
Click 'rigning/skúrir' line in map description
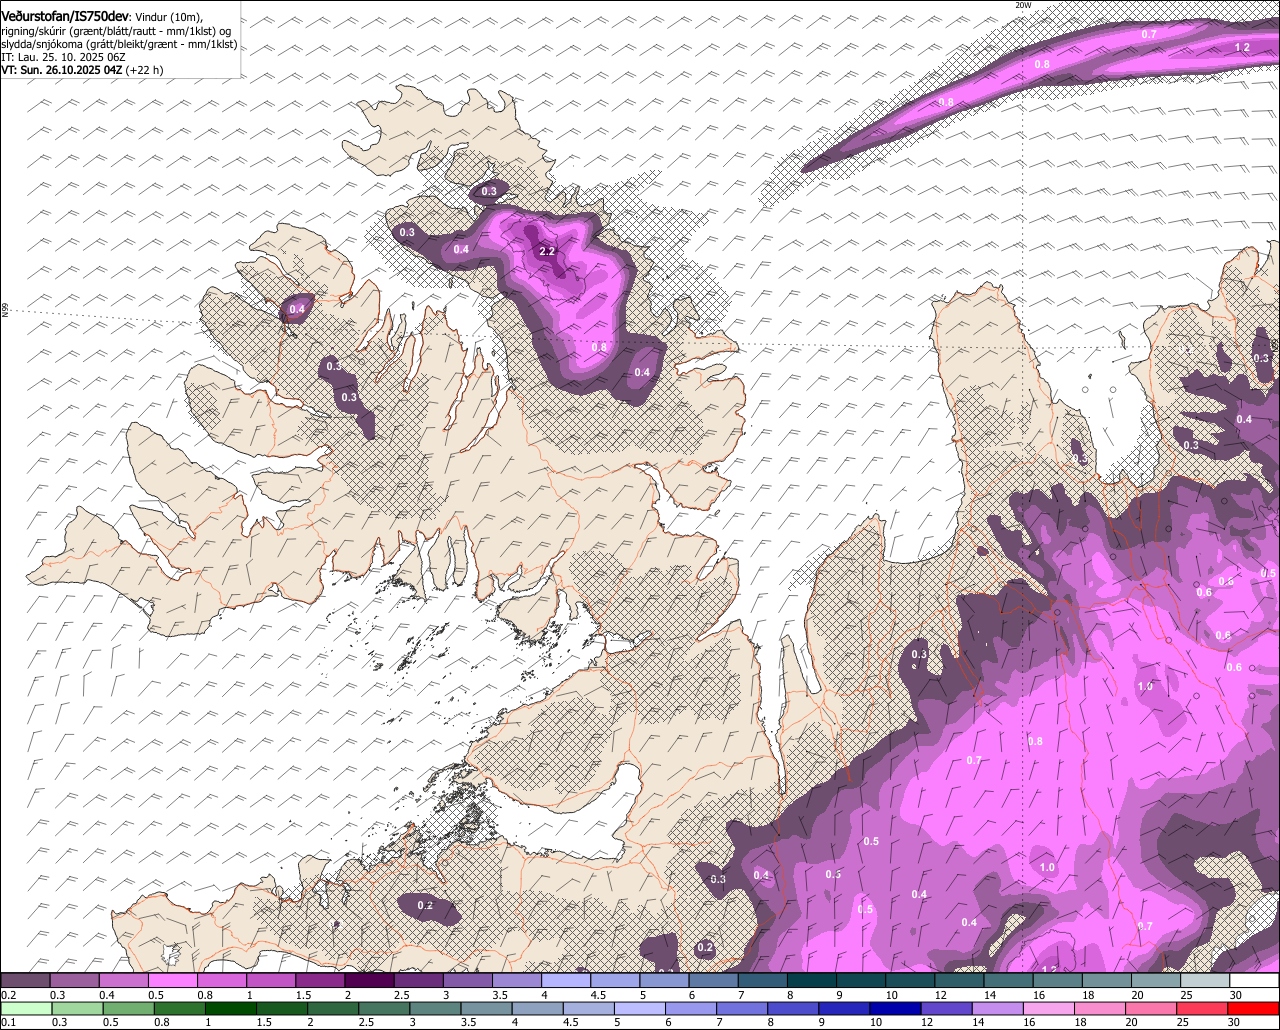coord(116,31)
